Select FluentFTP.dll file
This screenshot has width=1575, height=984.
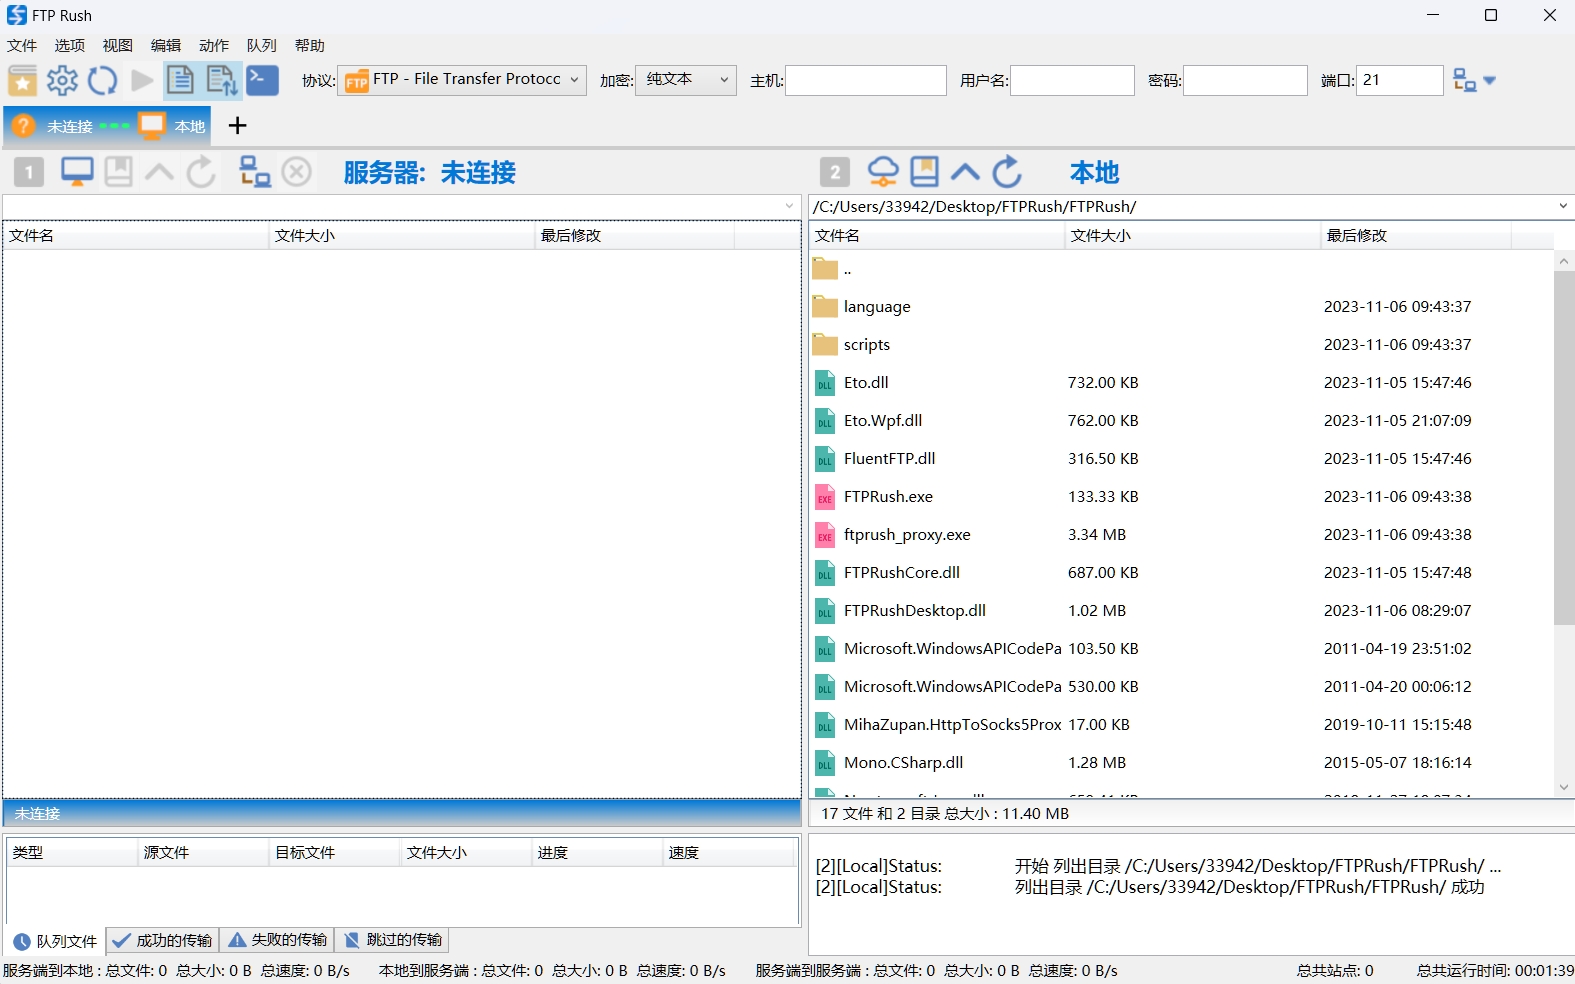pyautogui.click(x=1181, y=459)
